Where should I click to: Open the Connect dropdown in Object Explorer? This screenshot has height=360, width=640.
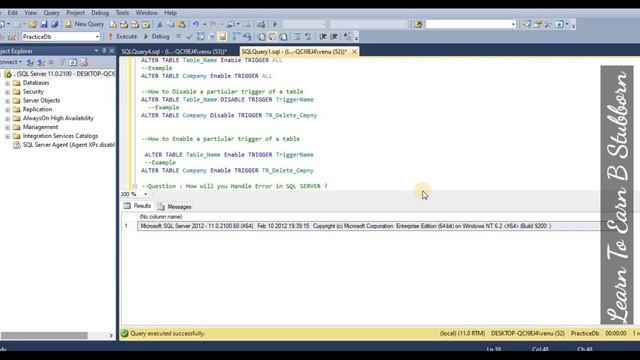[x=11, y=62]
